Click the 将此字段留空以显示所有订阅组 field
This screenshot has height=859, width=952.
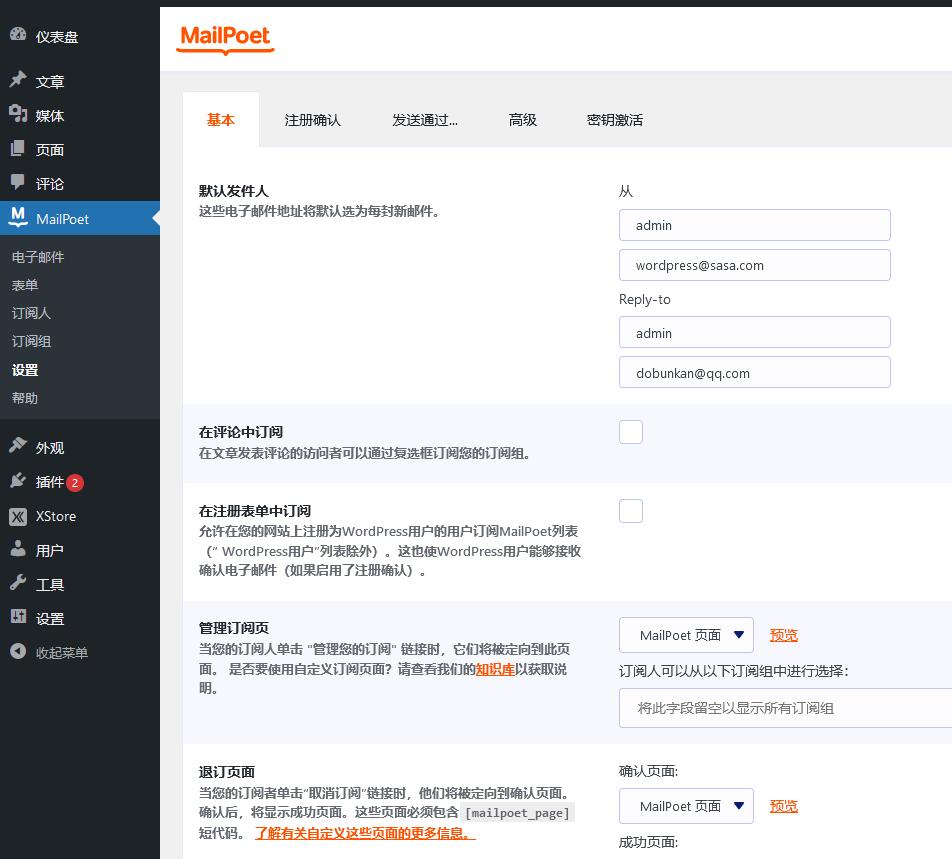(786, 708)
